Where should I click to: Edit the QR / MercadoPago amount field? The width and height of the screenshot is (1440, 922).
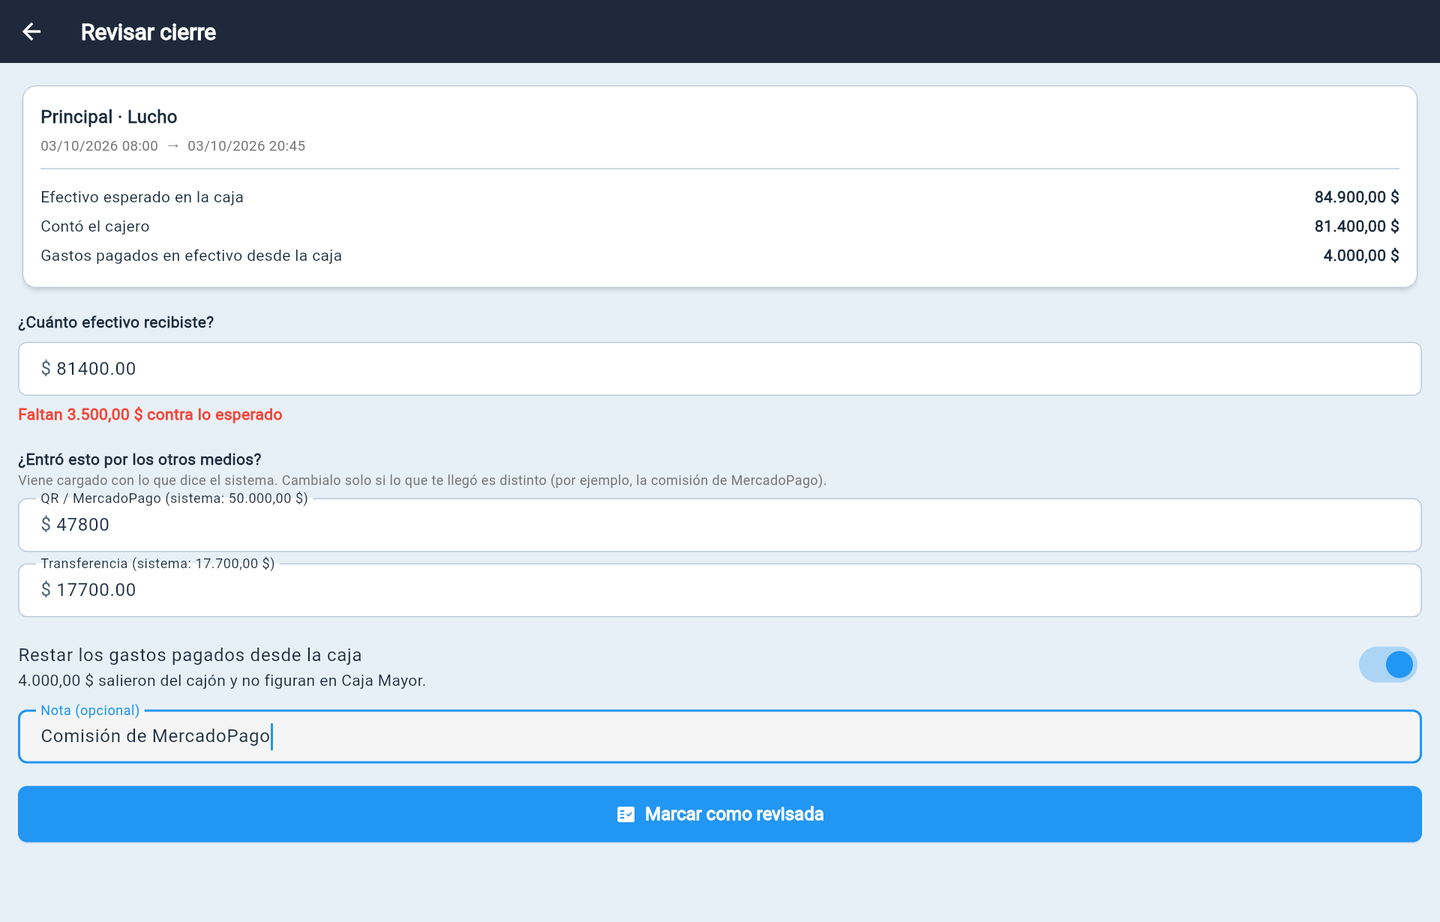pyautogui.click(x=720, y=525)
